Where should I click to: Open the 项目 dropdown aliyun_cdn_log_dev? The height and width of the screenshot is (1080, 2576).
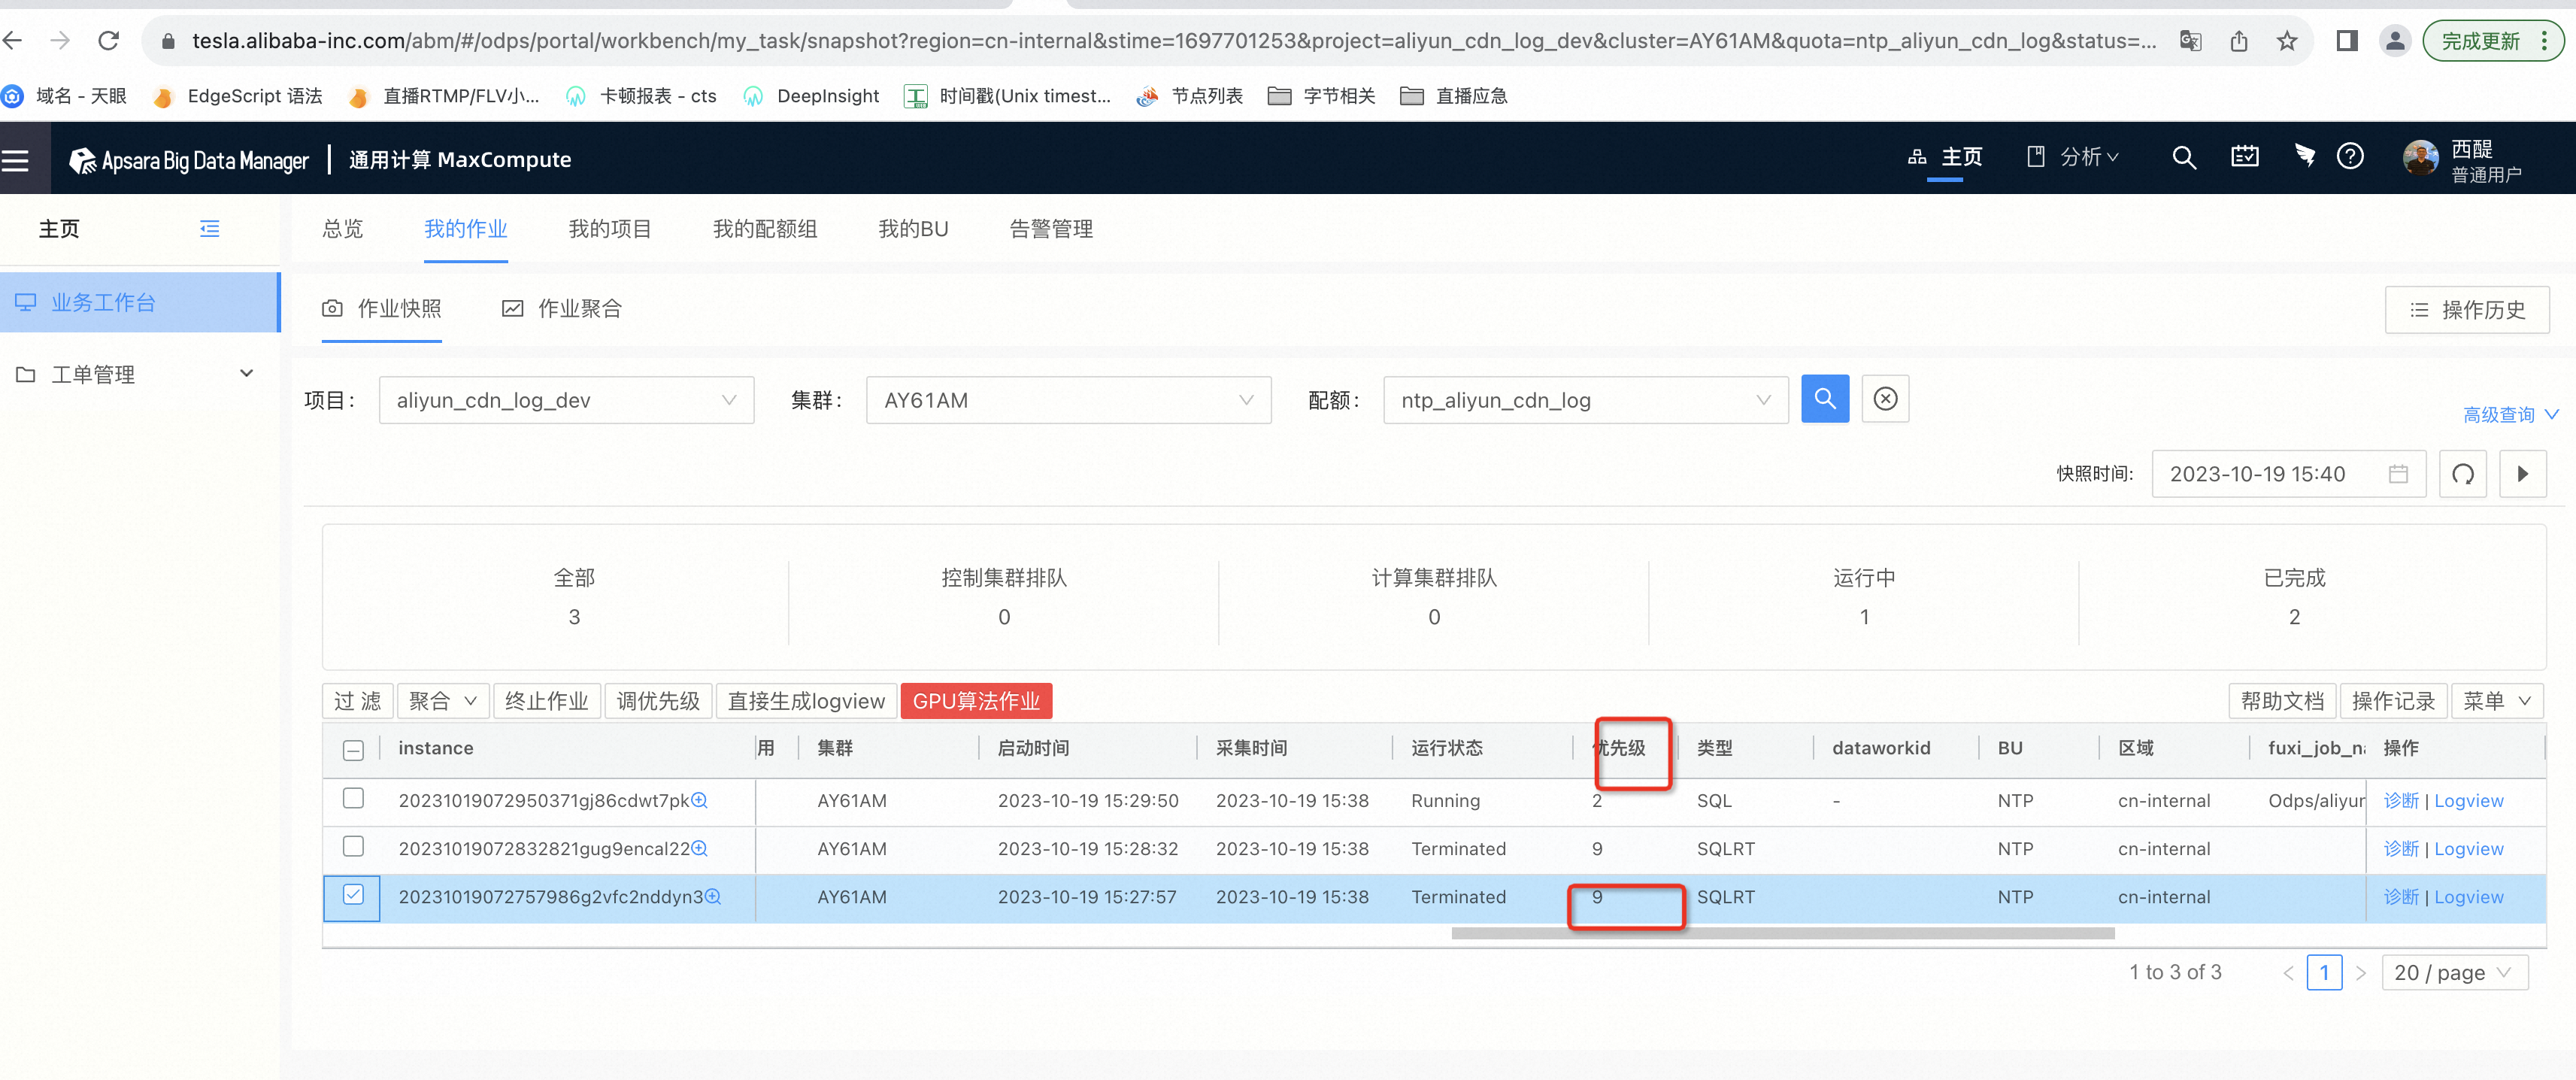[x=566, y=400]
